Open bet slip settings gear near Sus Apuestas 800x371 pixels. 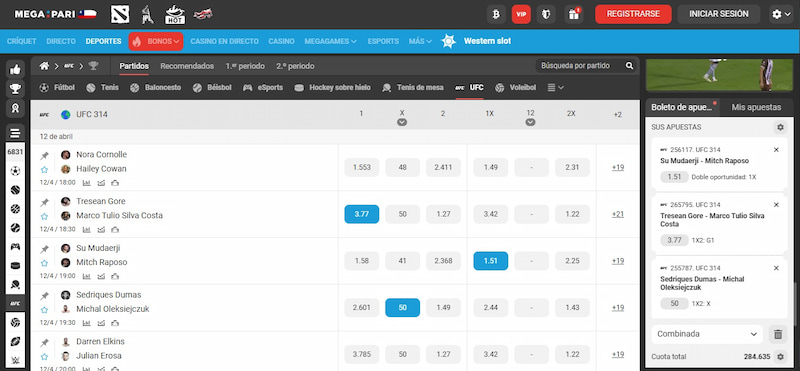click(780, 127)
